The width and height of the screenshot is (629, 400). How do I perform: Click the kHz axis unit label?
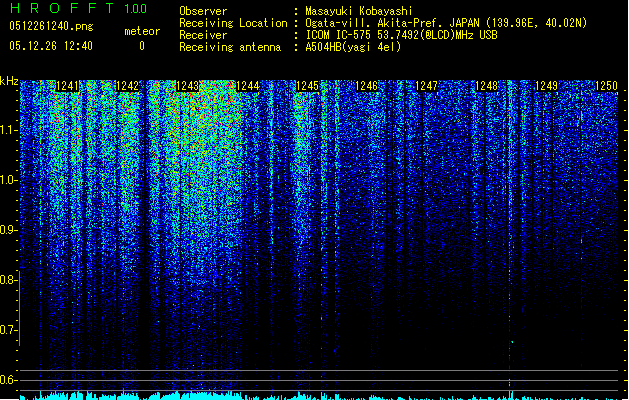tap(9, 81)
